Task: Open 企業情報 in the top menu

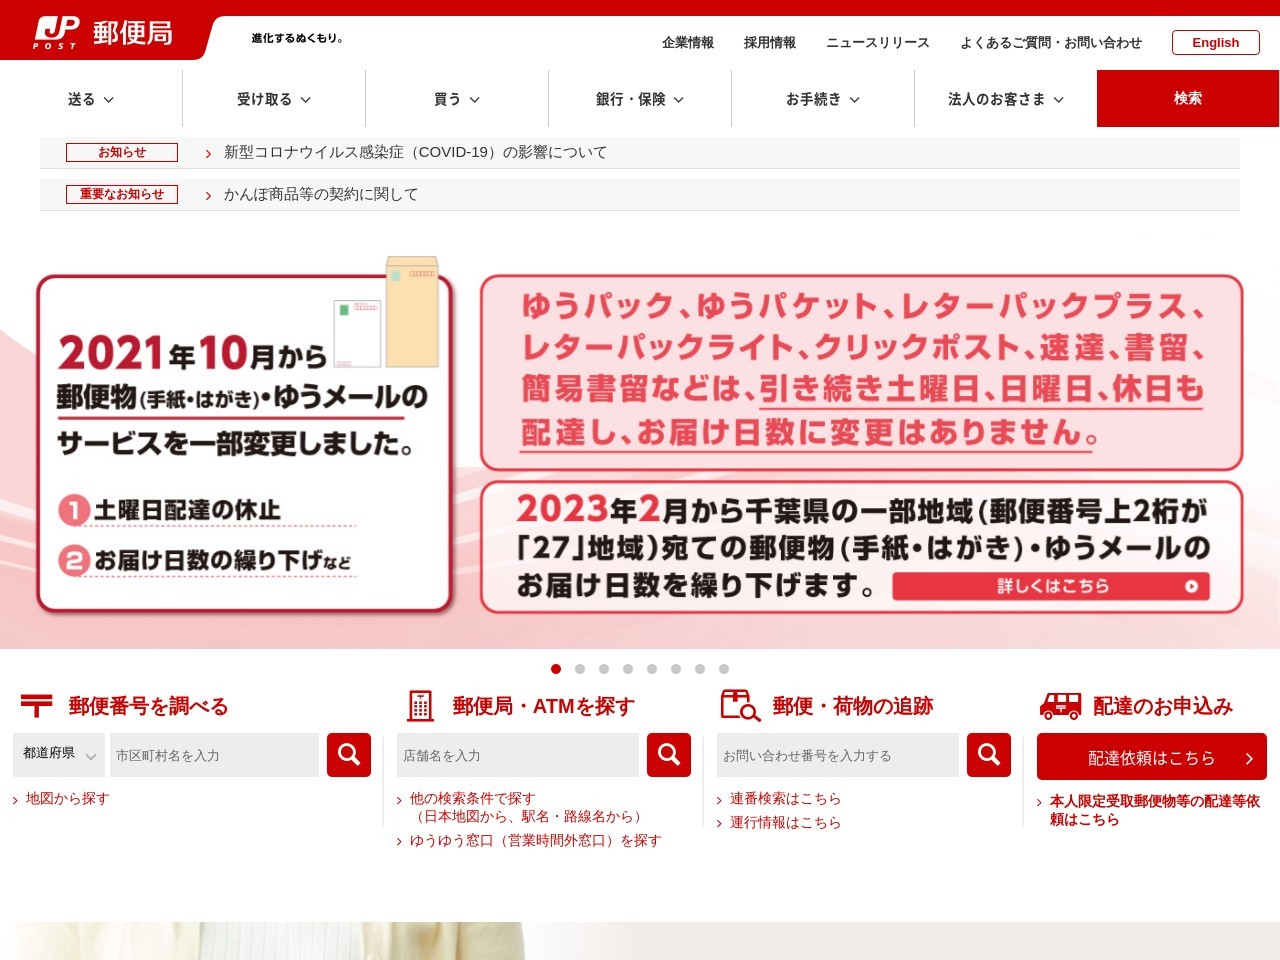Action: tap(688, 43)
